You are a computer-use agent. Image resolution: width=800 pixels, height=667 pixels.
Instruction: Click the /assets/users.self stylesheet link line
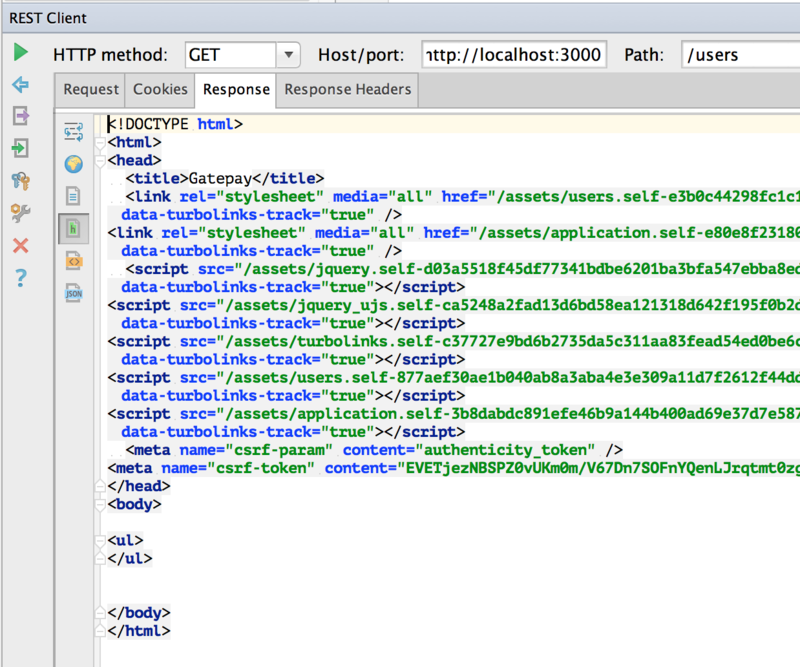point(462,197)
